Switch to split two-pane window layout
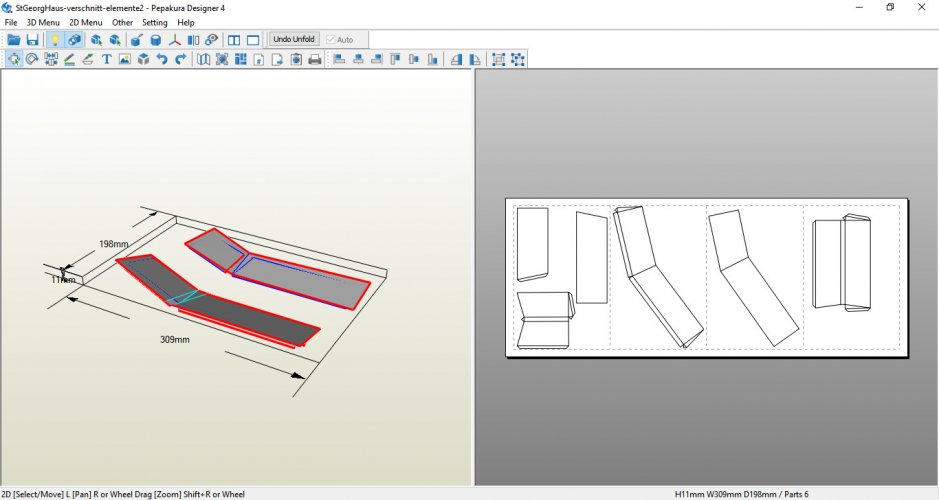The image size is (939, 500). pos(234,40)
